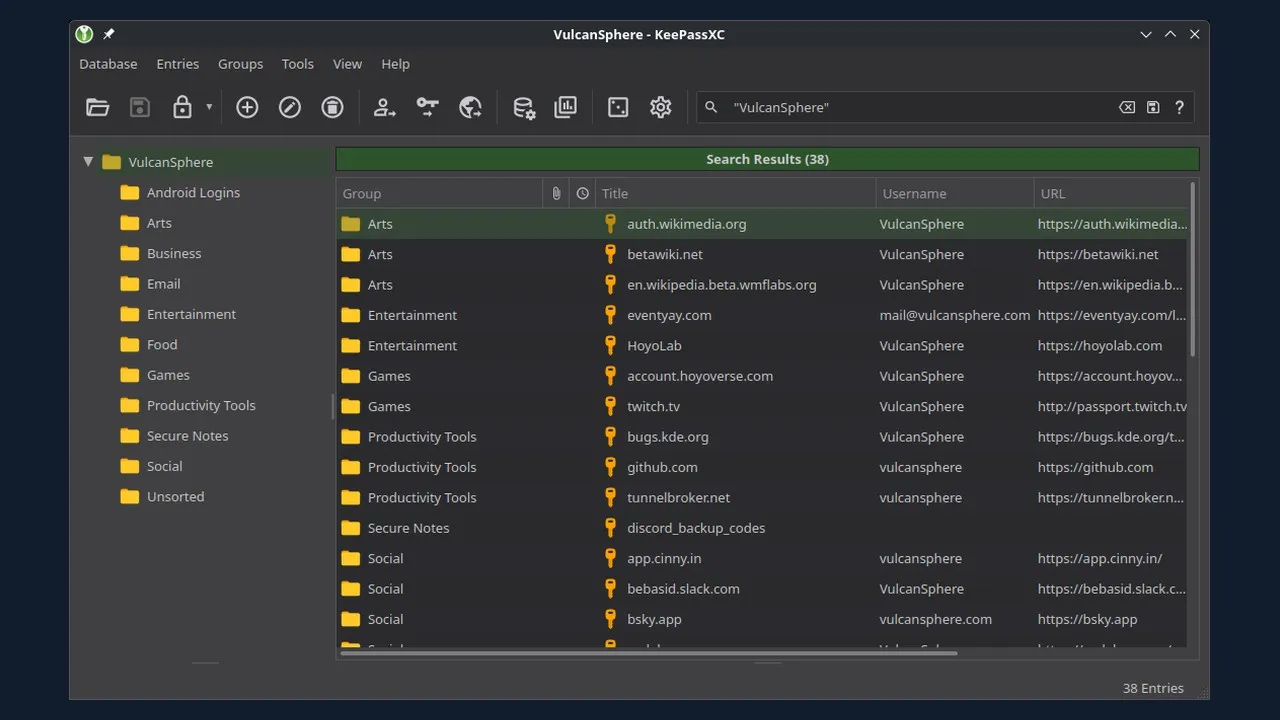The width and height of the screenshot is (1280, 720).
Task: Open the Database menu
Action: click(108, 64)
